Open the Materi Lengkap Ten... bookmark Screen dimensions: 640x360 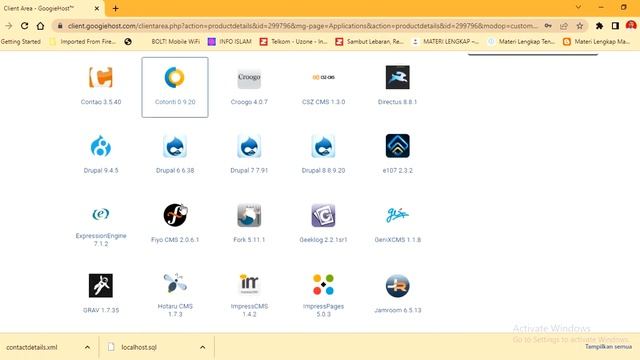[x=521, y=42]
